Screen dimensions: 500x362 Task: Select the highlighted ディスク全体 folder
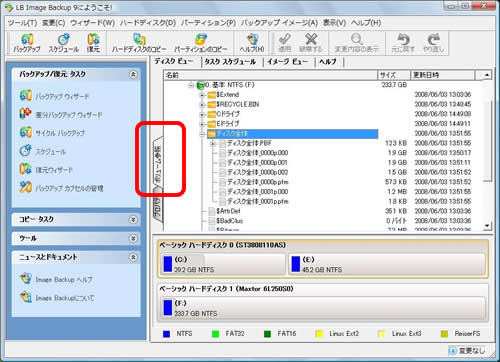pos(292,134)
